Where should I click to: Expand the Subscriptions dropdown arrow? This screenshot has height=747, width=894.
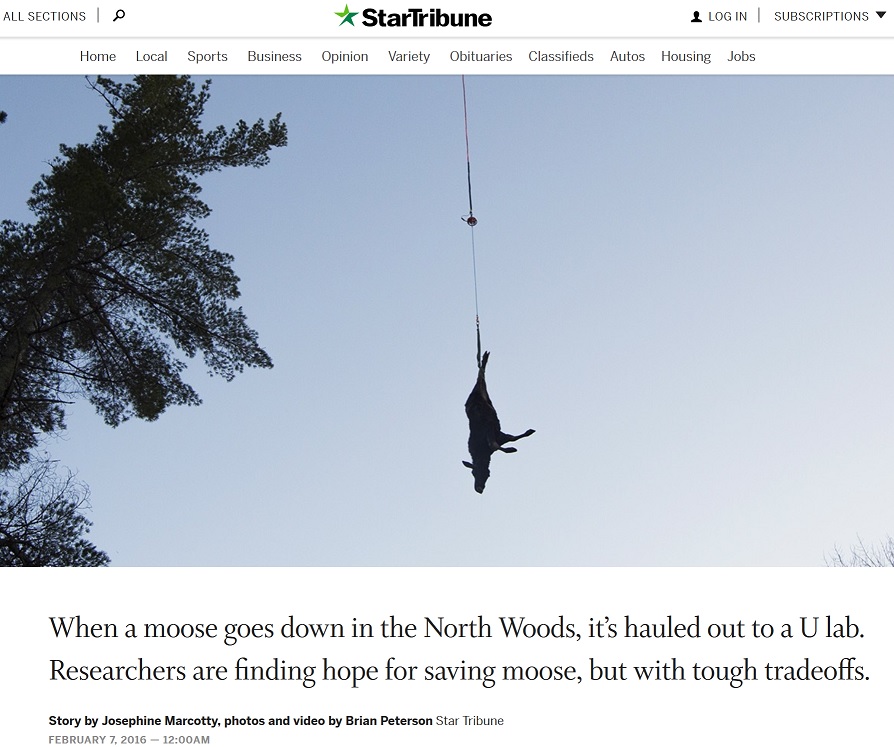(880, 15)
